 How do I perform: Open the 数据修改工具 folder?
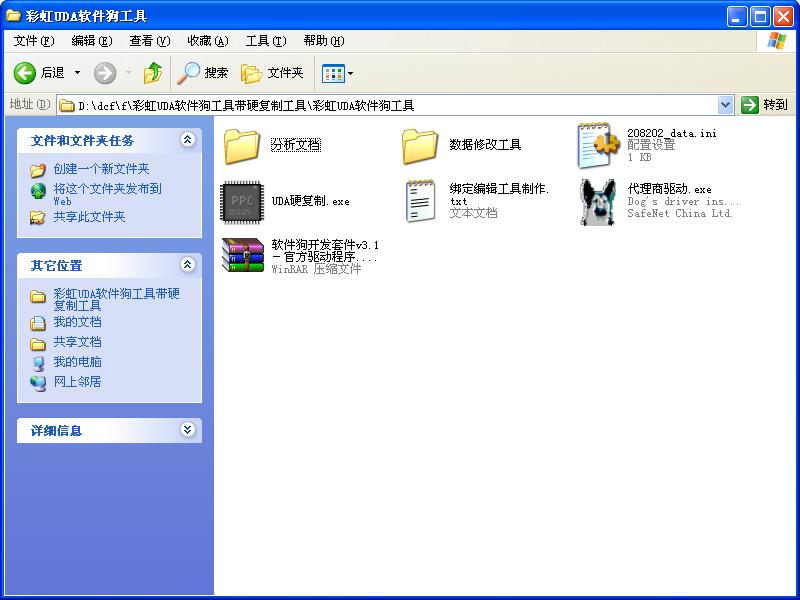coord(420,145)
